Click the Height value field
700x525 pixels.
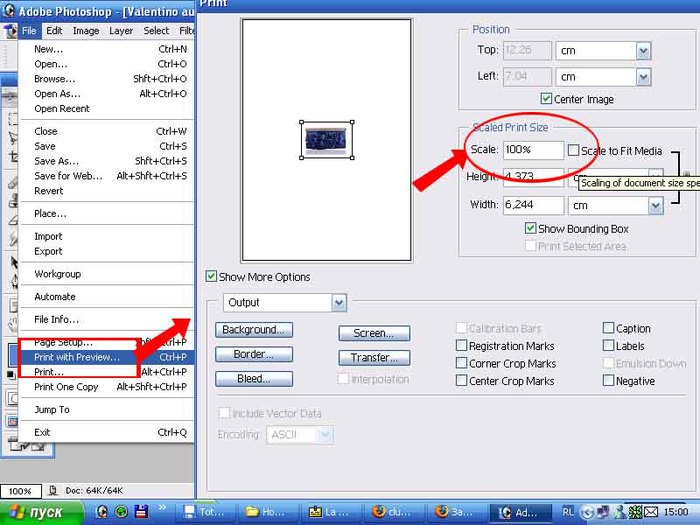[533, 177]
